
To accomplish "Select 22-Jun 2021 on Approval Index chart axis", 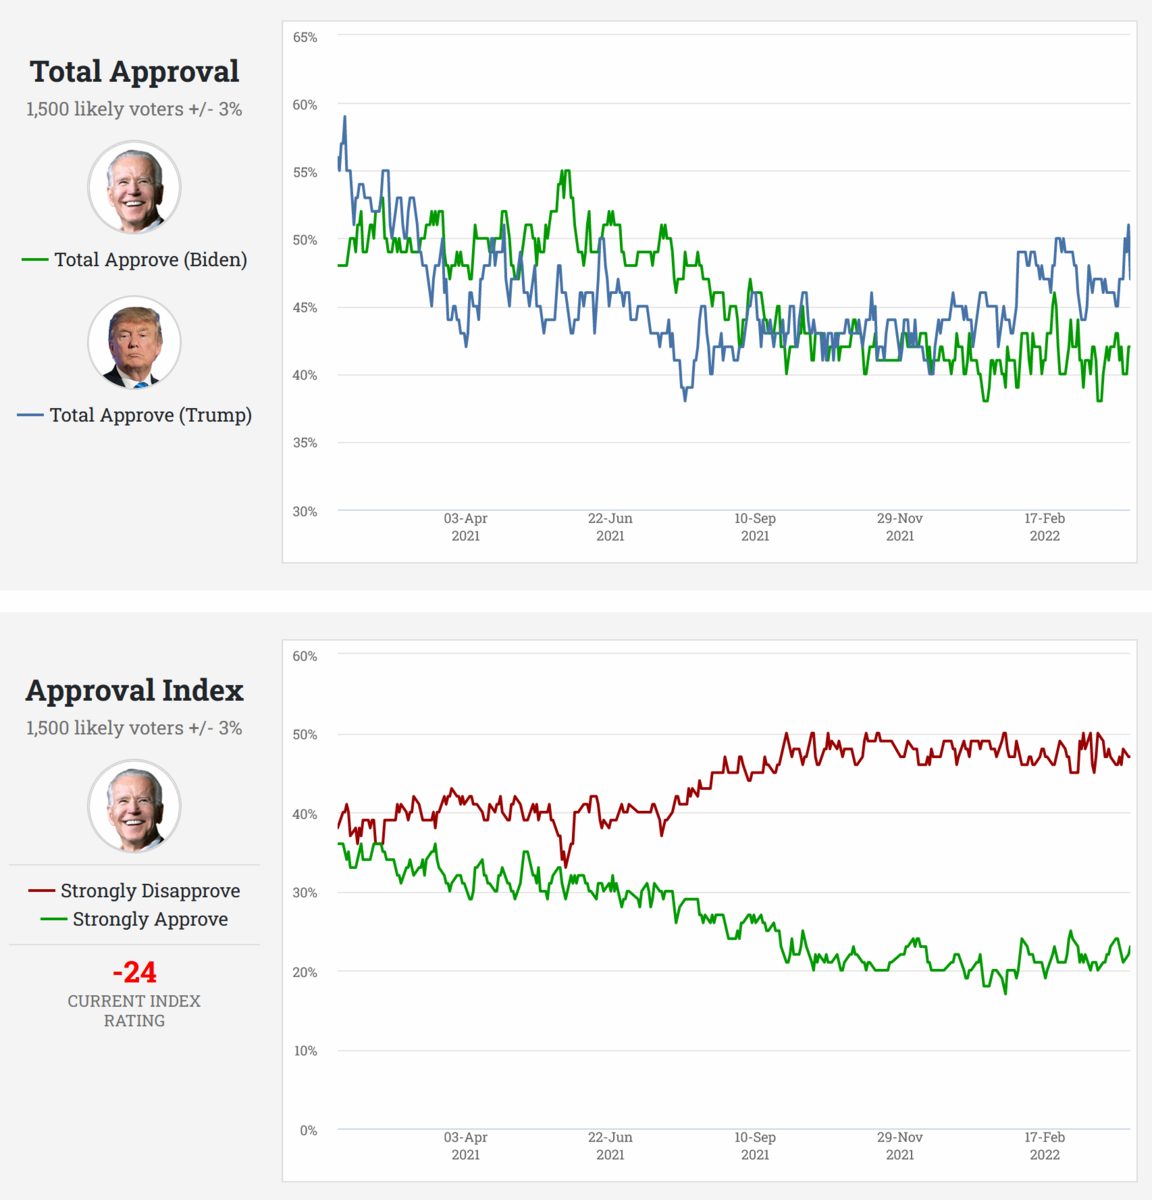I will pos(610,1146).
